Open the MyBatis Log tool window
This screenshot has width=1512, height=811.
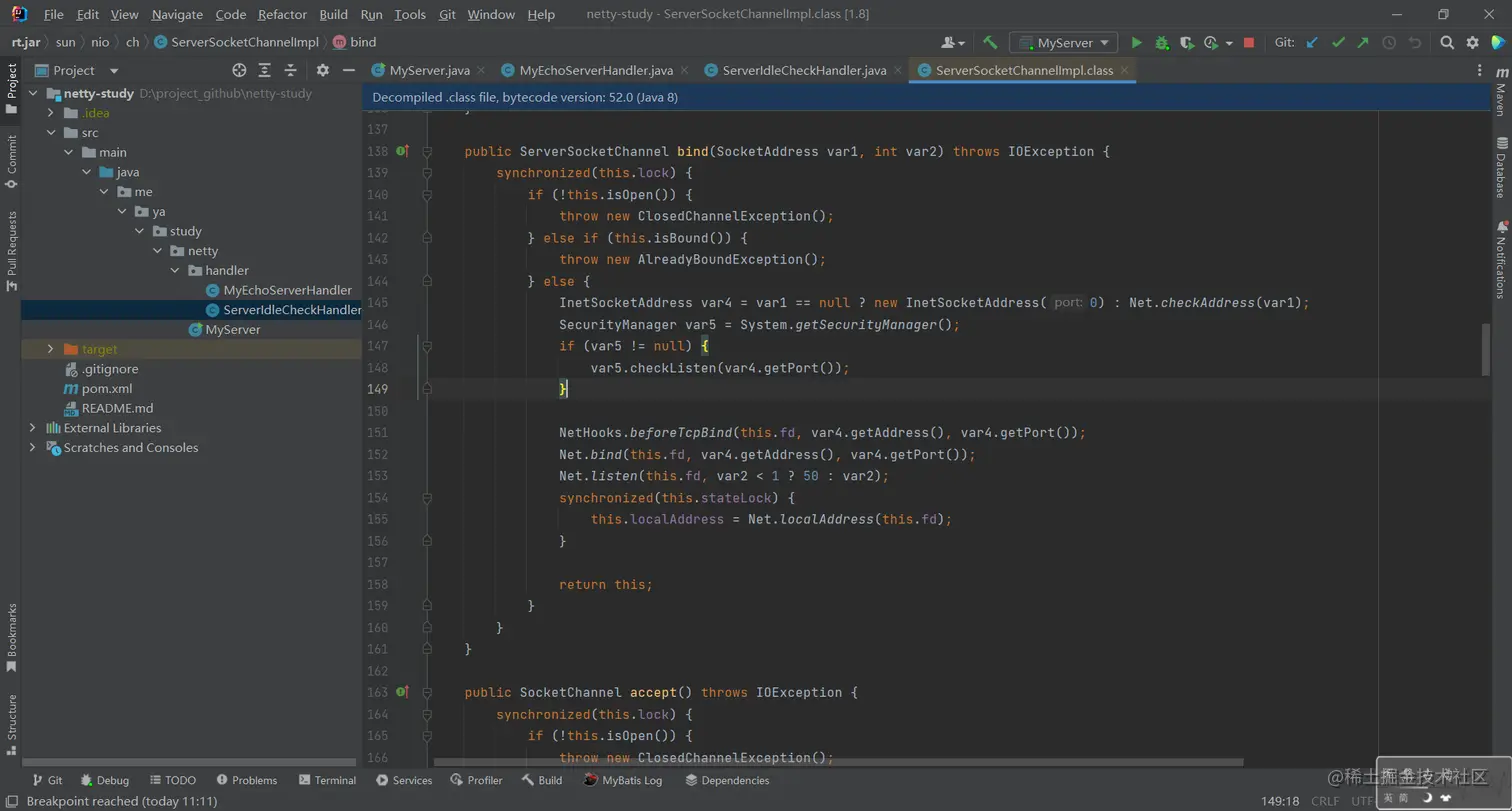[623, 780]
